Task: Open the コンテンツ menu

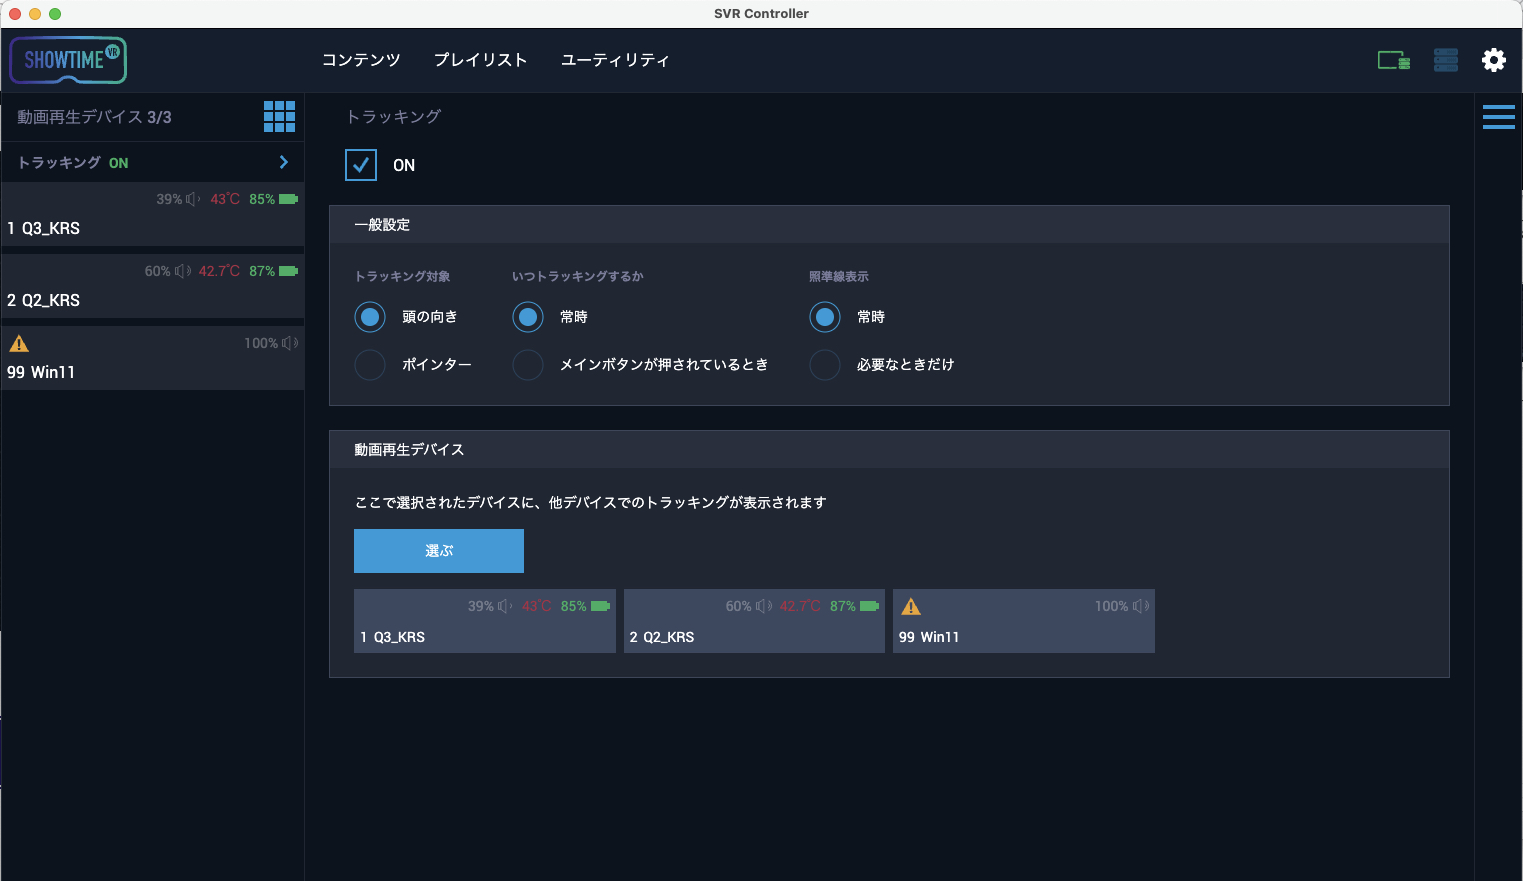Action: click(x=361, y=60)
